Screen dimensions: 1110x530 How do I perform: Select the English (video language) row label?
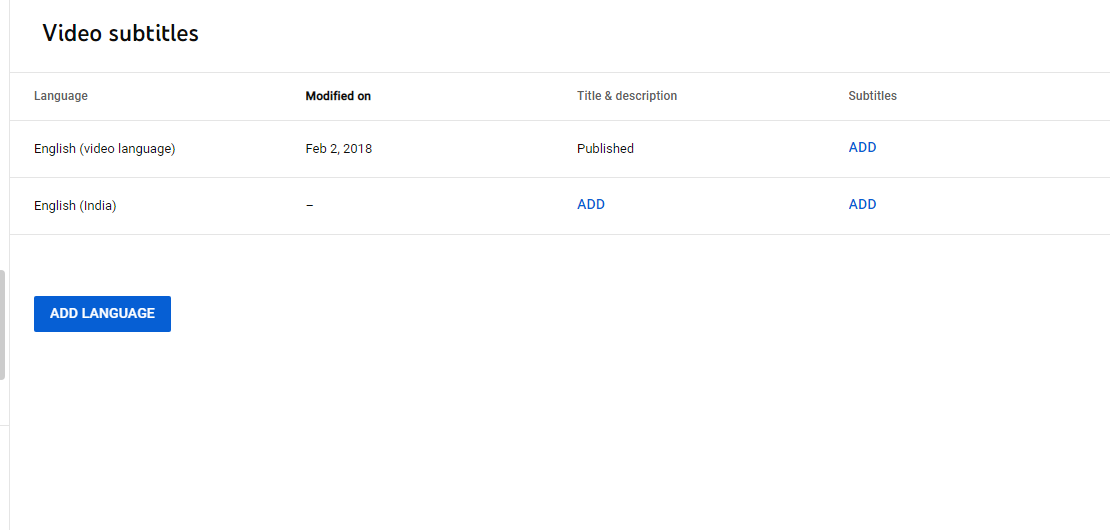(105, 149)
